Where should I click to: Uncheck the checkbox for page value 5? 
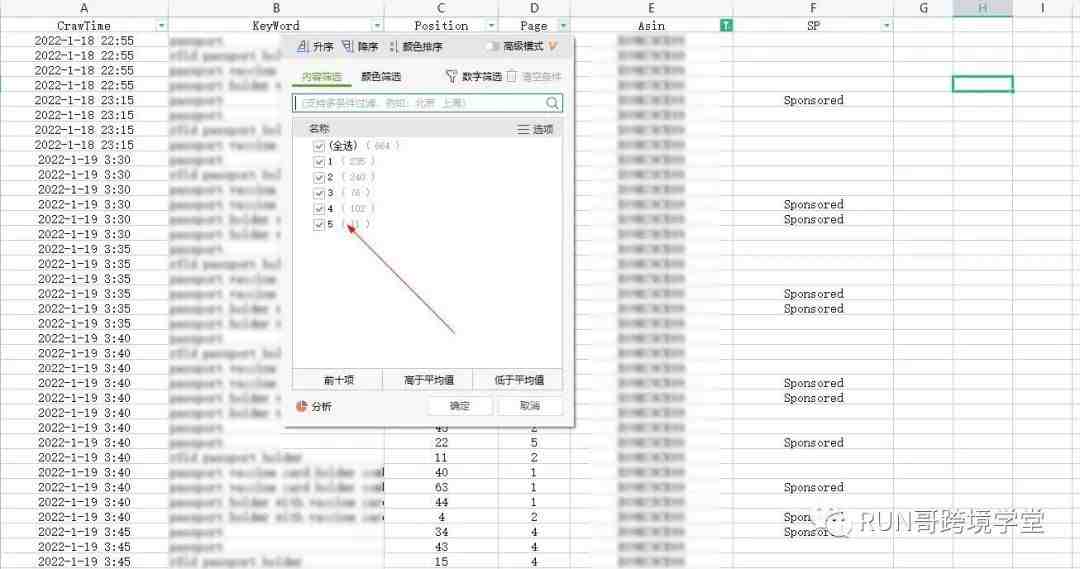pyautogui.click(x=318, y=225)
